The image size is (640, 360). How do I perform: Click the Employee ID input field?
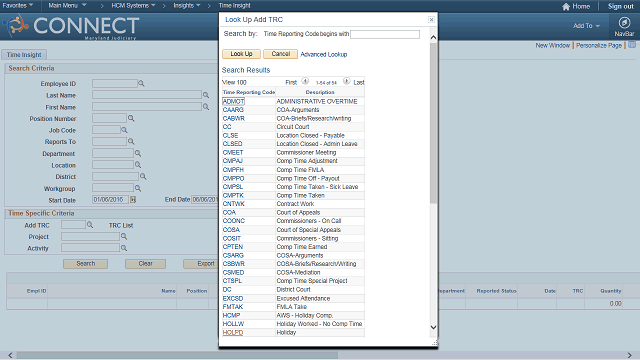[x=115, y=83]
